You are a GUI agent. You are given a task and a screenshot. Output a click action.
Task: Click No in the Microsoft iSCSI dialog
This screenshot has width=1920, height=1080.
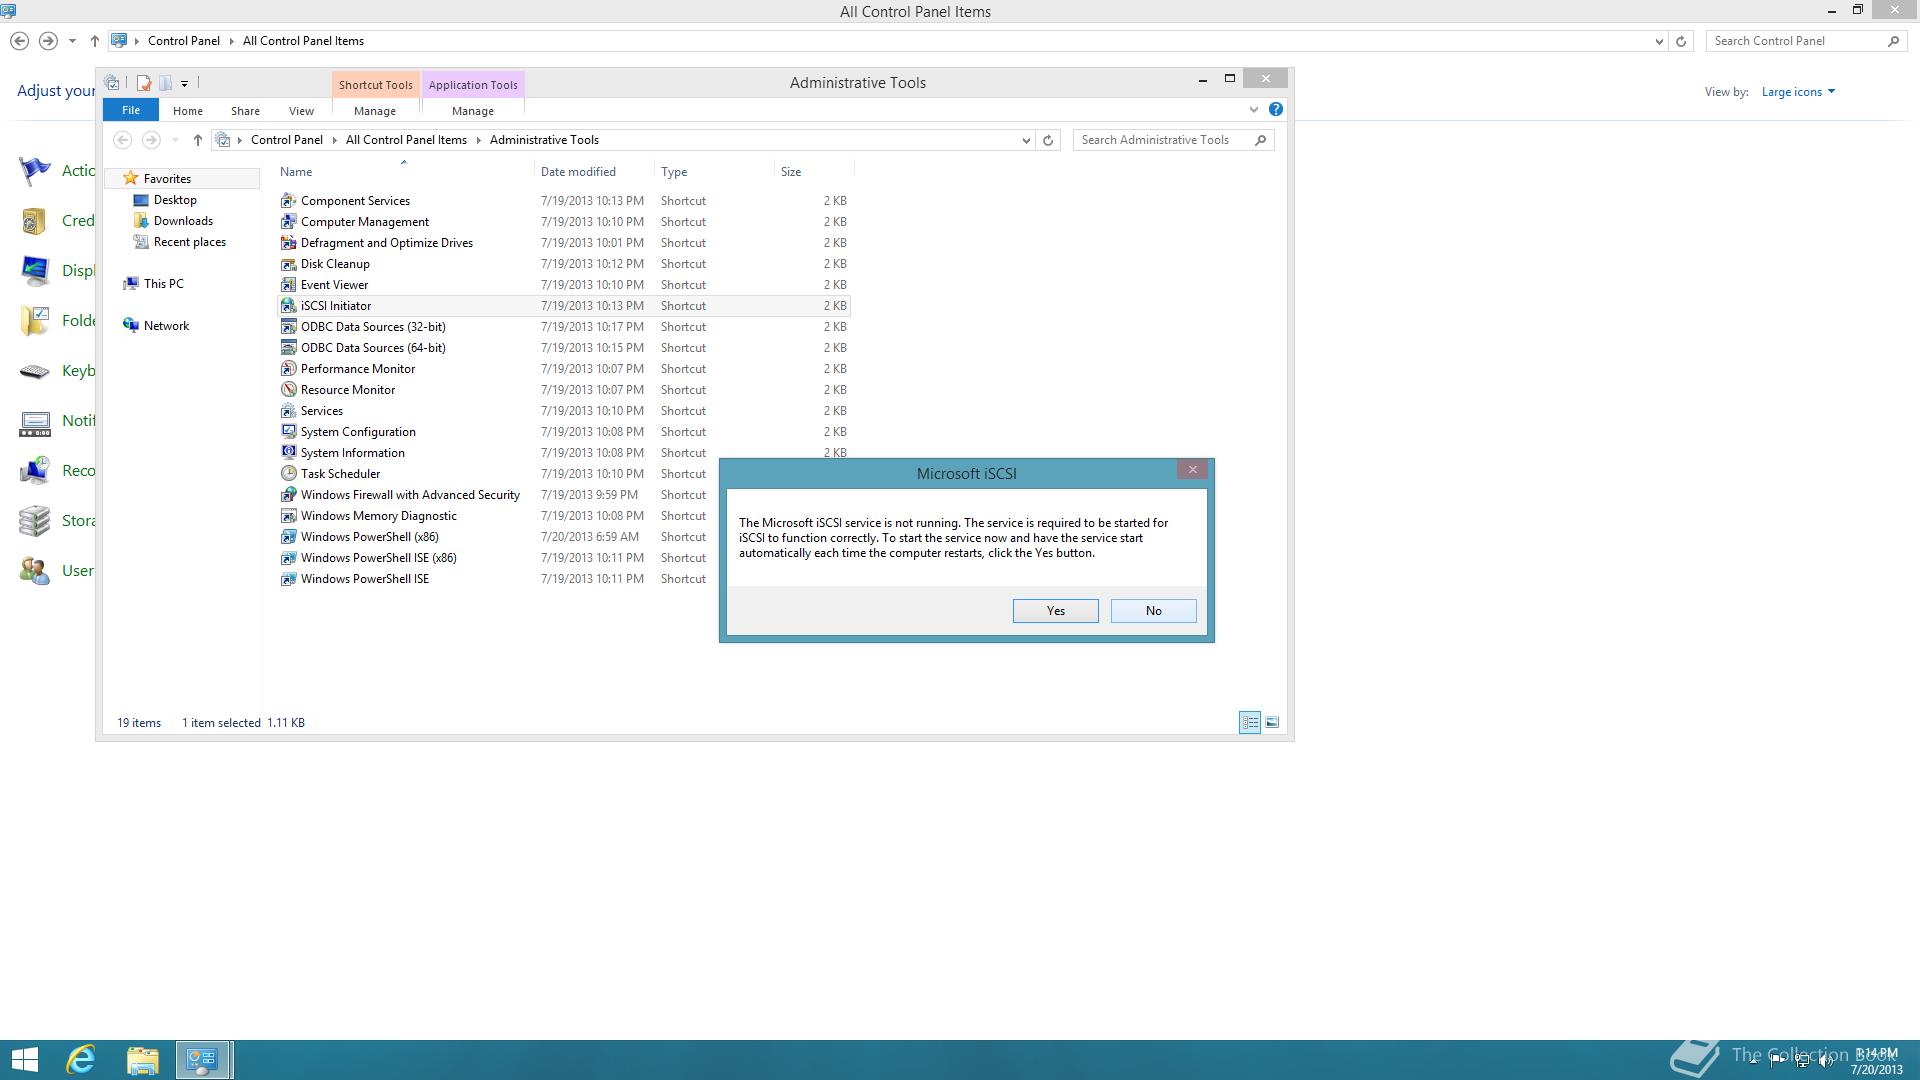tap(1154, 611)
